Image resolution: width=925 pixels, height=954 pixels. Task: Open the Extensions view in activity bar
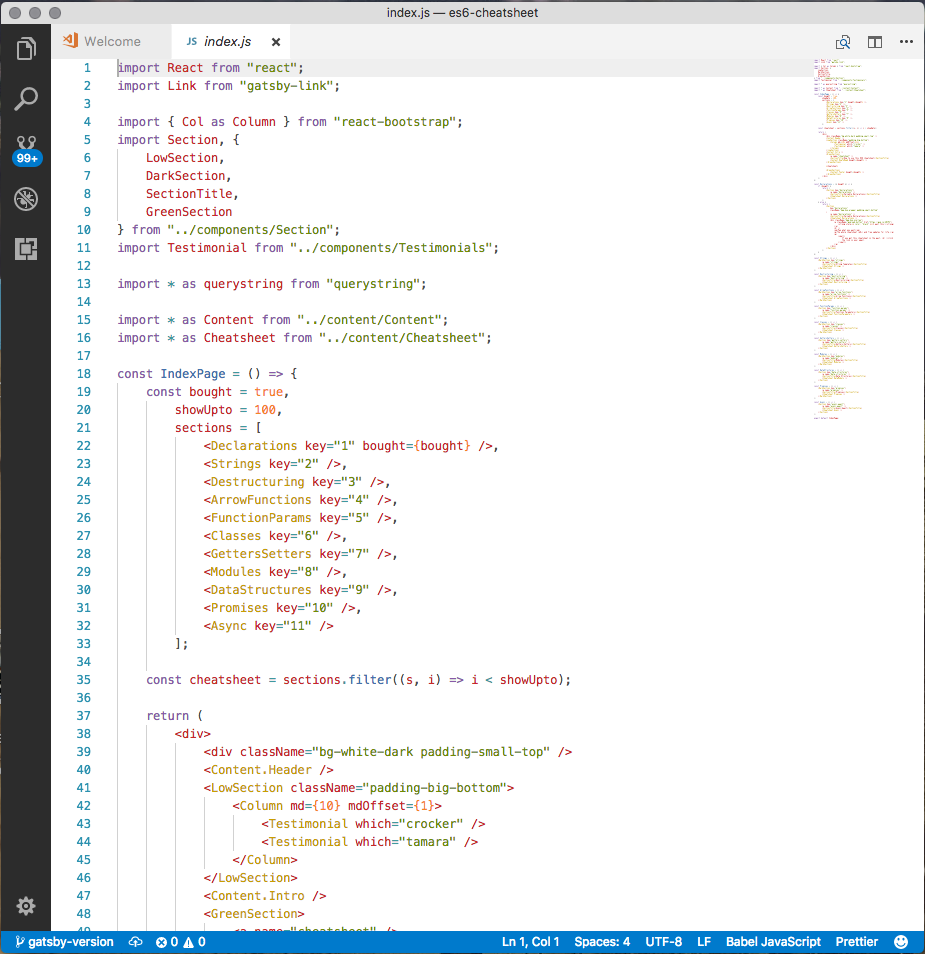[x=26, y=248]
